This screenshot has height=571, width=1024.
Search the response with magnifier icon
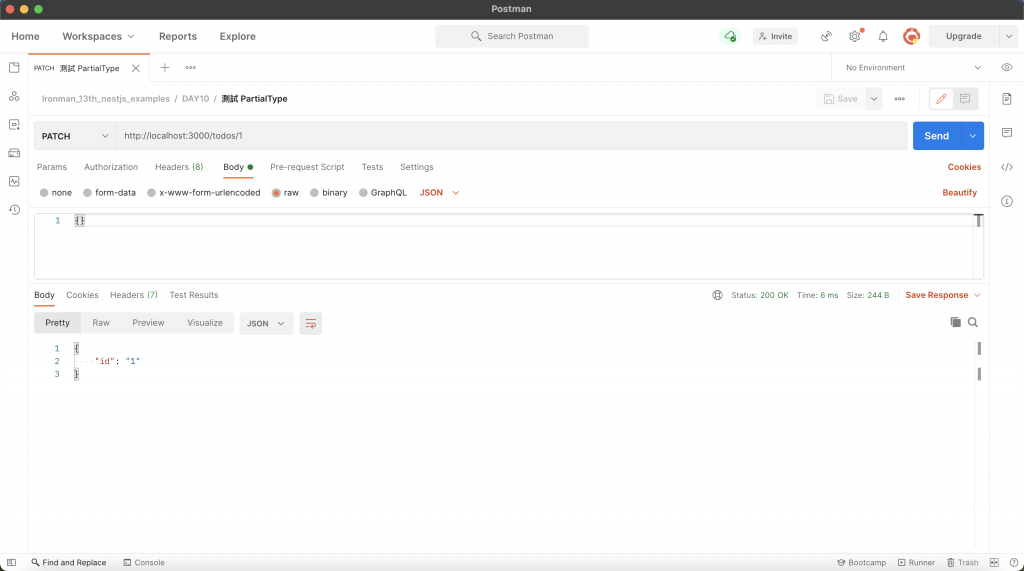point(972,322)
